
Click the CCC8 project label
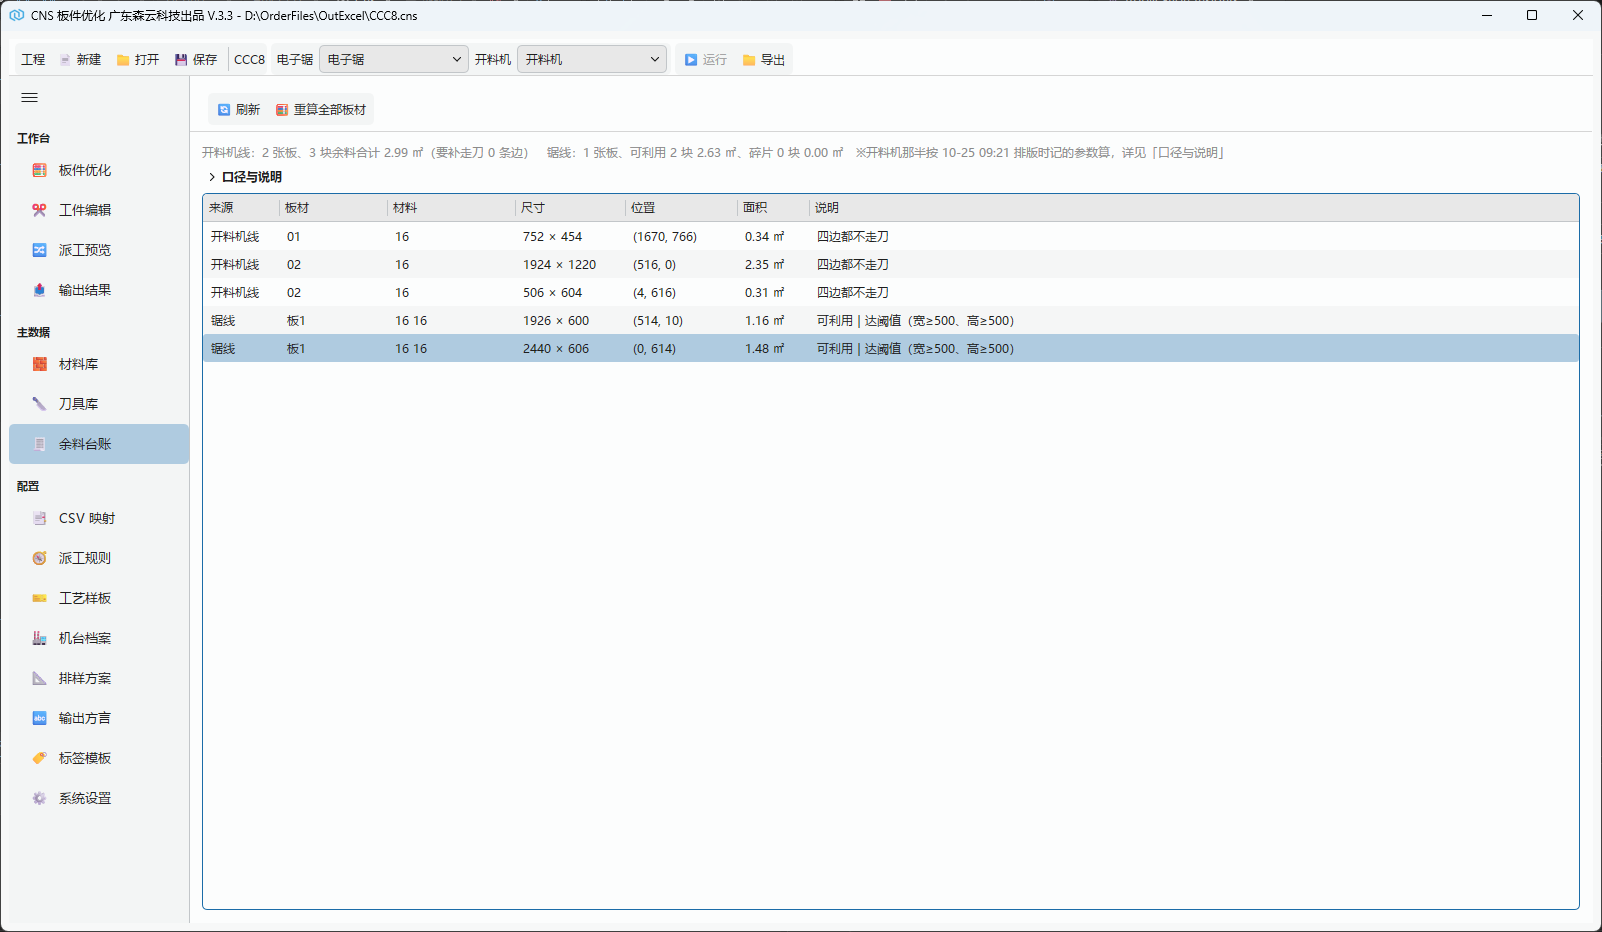[x=249, y=60]
